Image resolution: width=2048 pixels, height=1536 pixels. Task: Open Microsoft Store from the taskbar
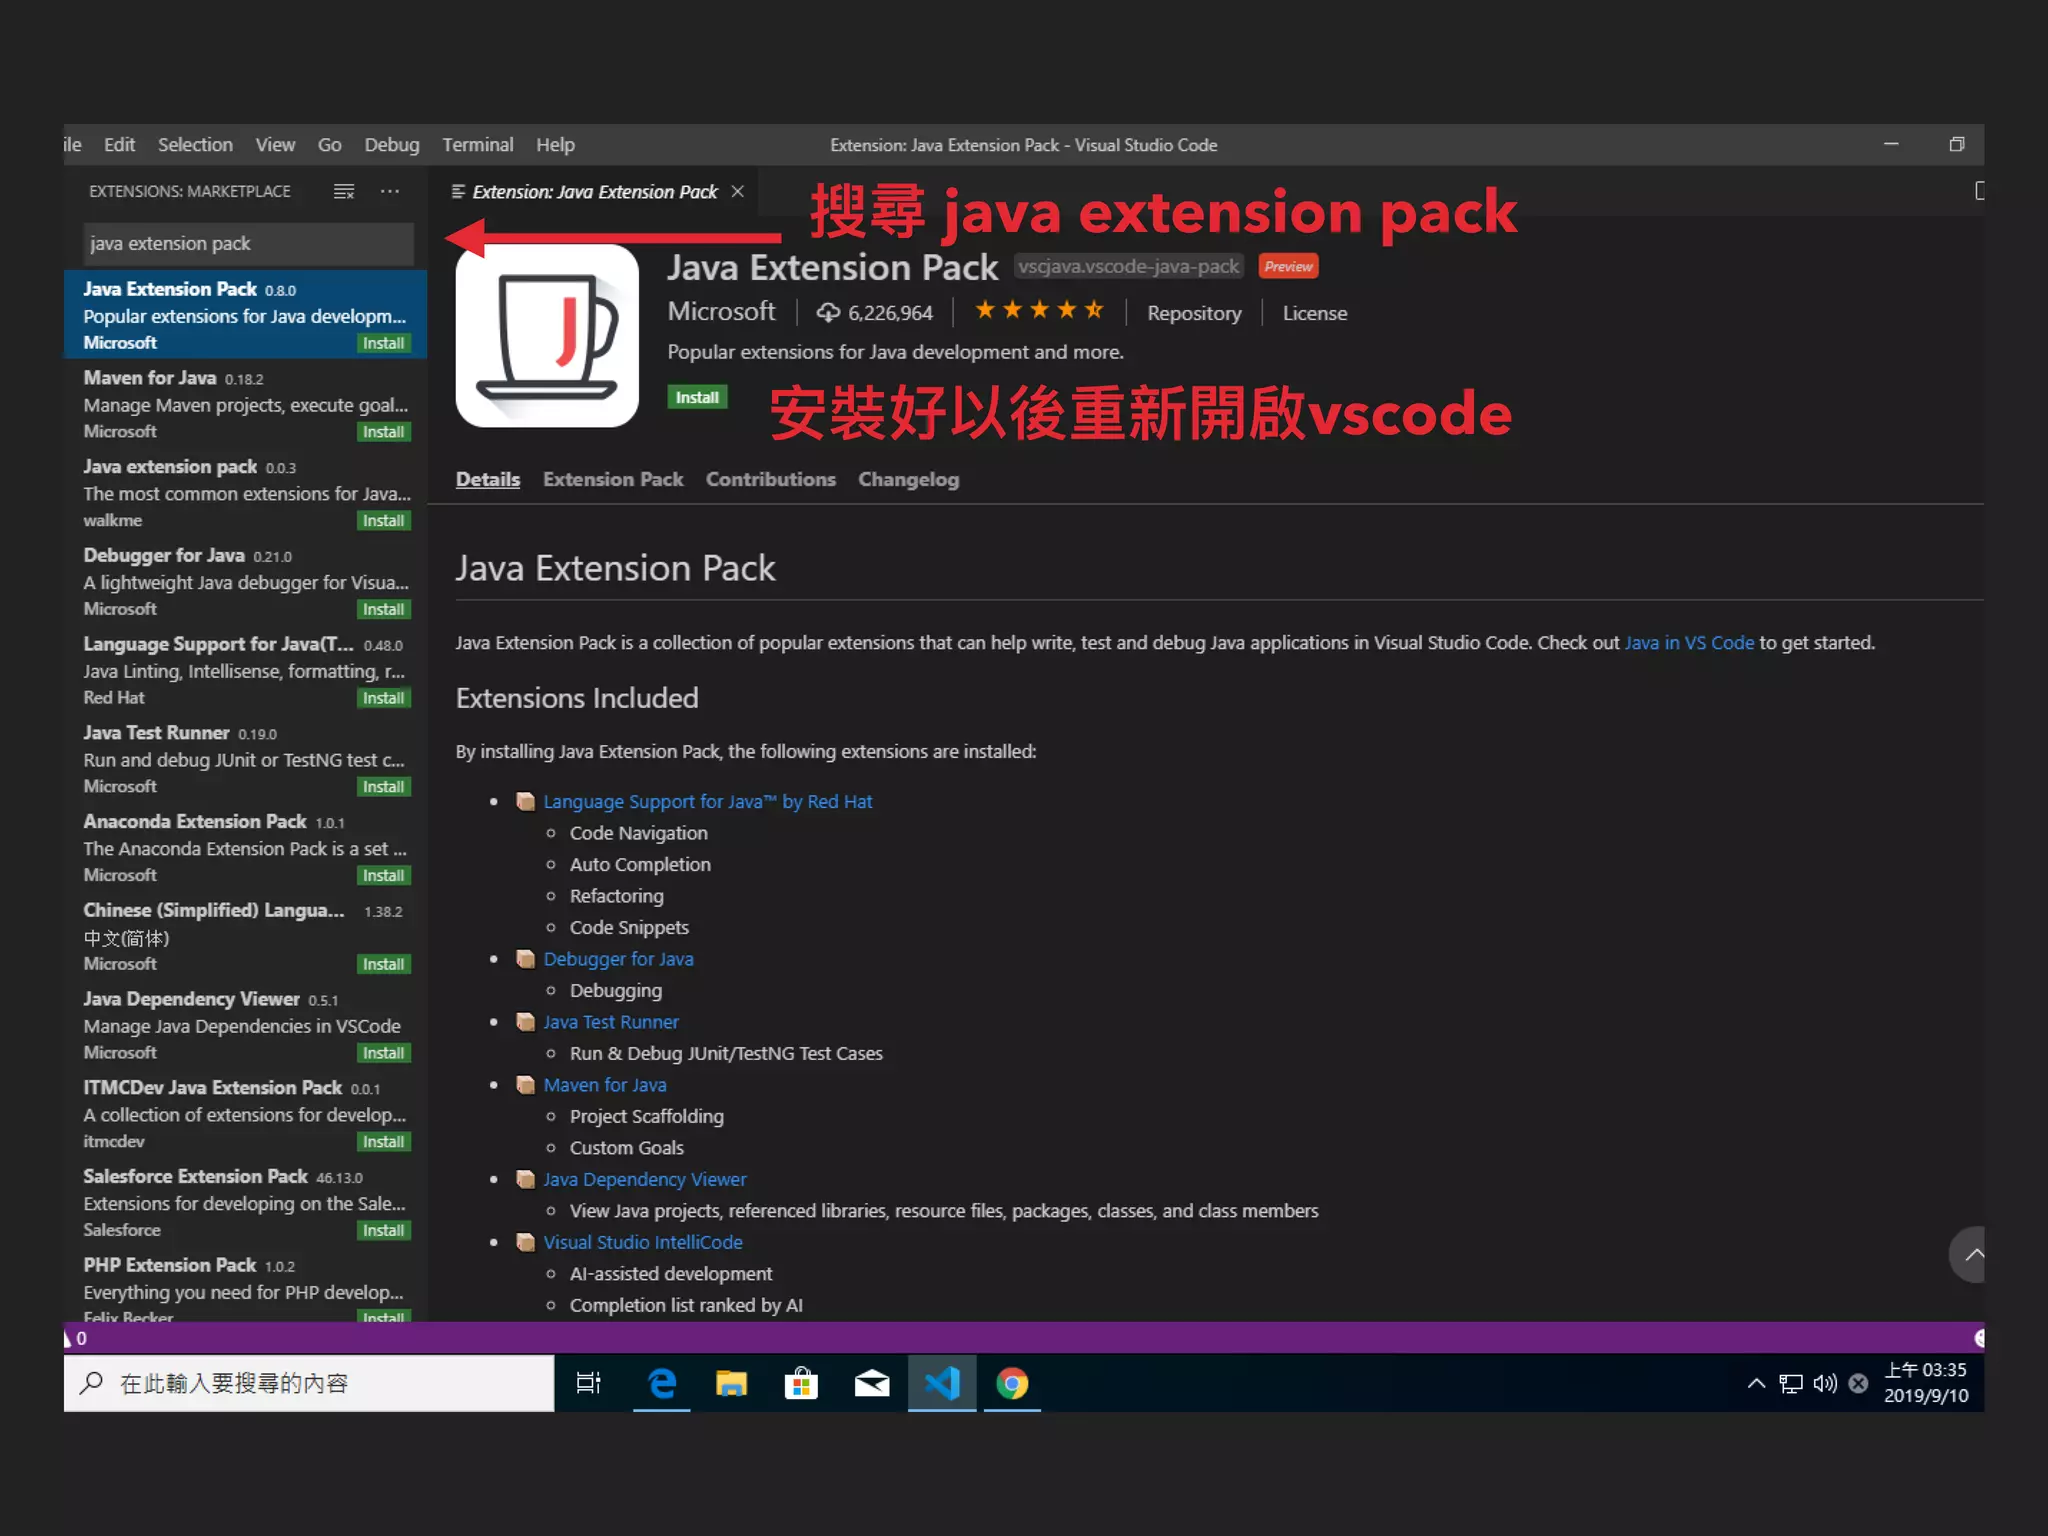[801, 1383]
